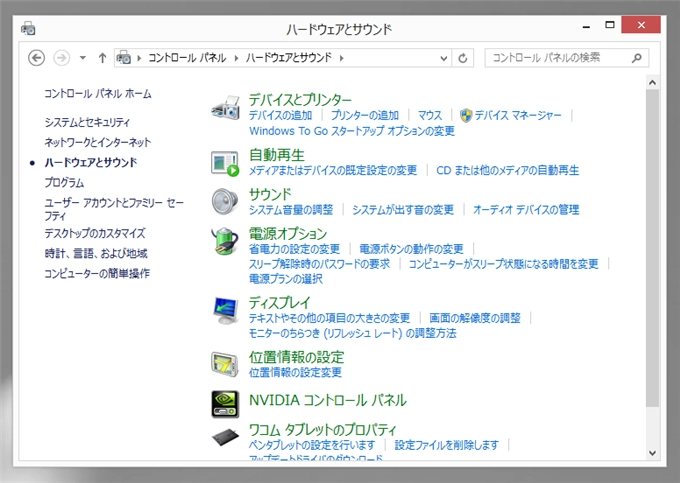Viewport: 680px width, 483px height.
Task: Open the マウス settings link
Action: tap(430, 115)
